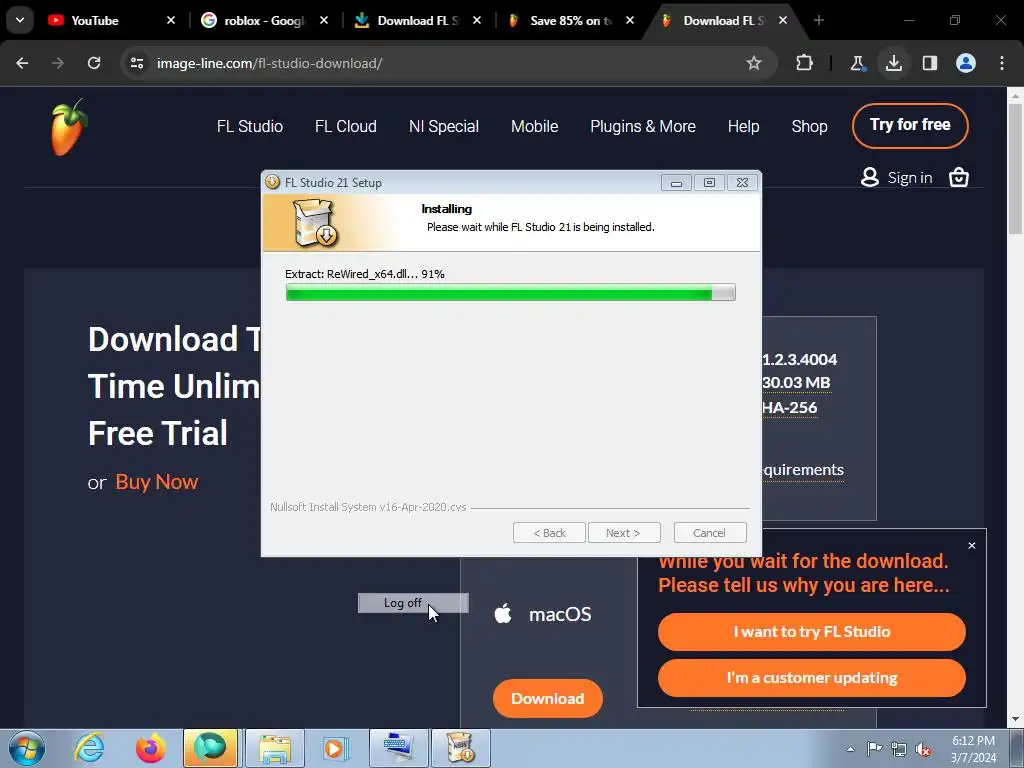Click the version number 1.2.3.4004
The image size is (1024, 768).
799,359
